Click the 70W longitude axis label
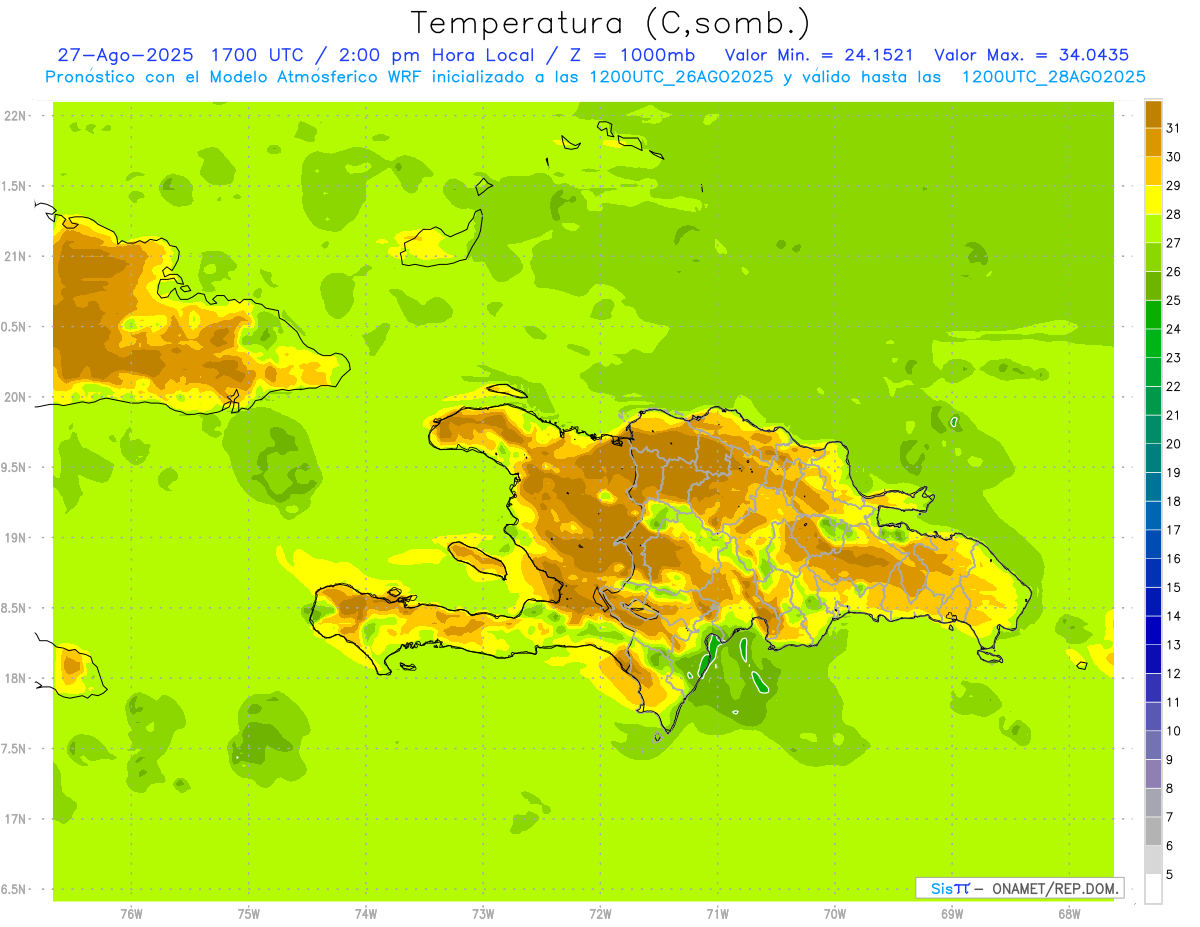The width and height of the screenshot is (1200, 927). [x=835, y=914]
